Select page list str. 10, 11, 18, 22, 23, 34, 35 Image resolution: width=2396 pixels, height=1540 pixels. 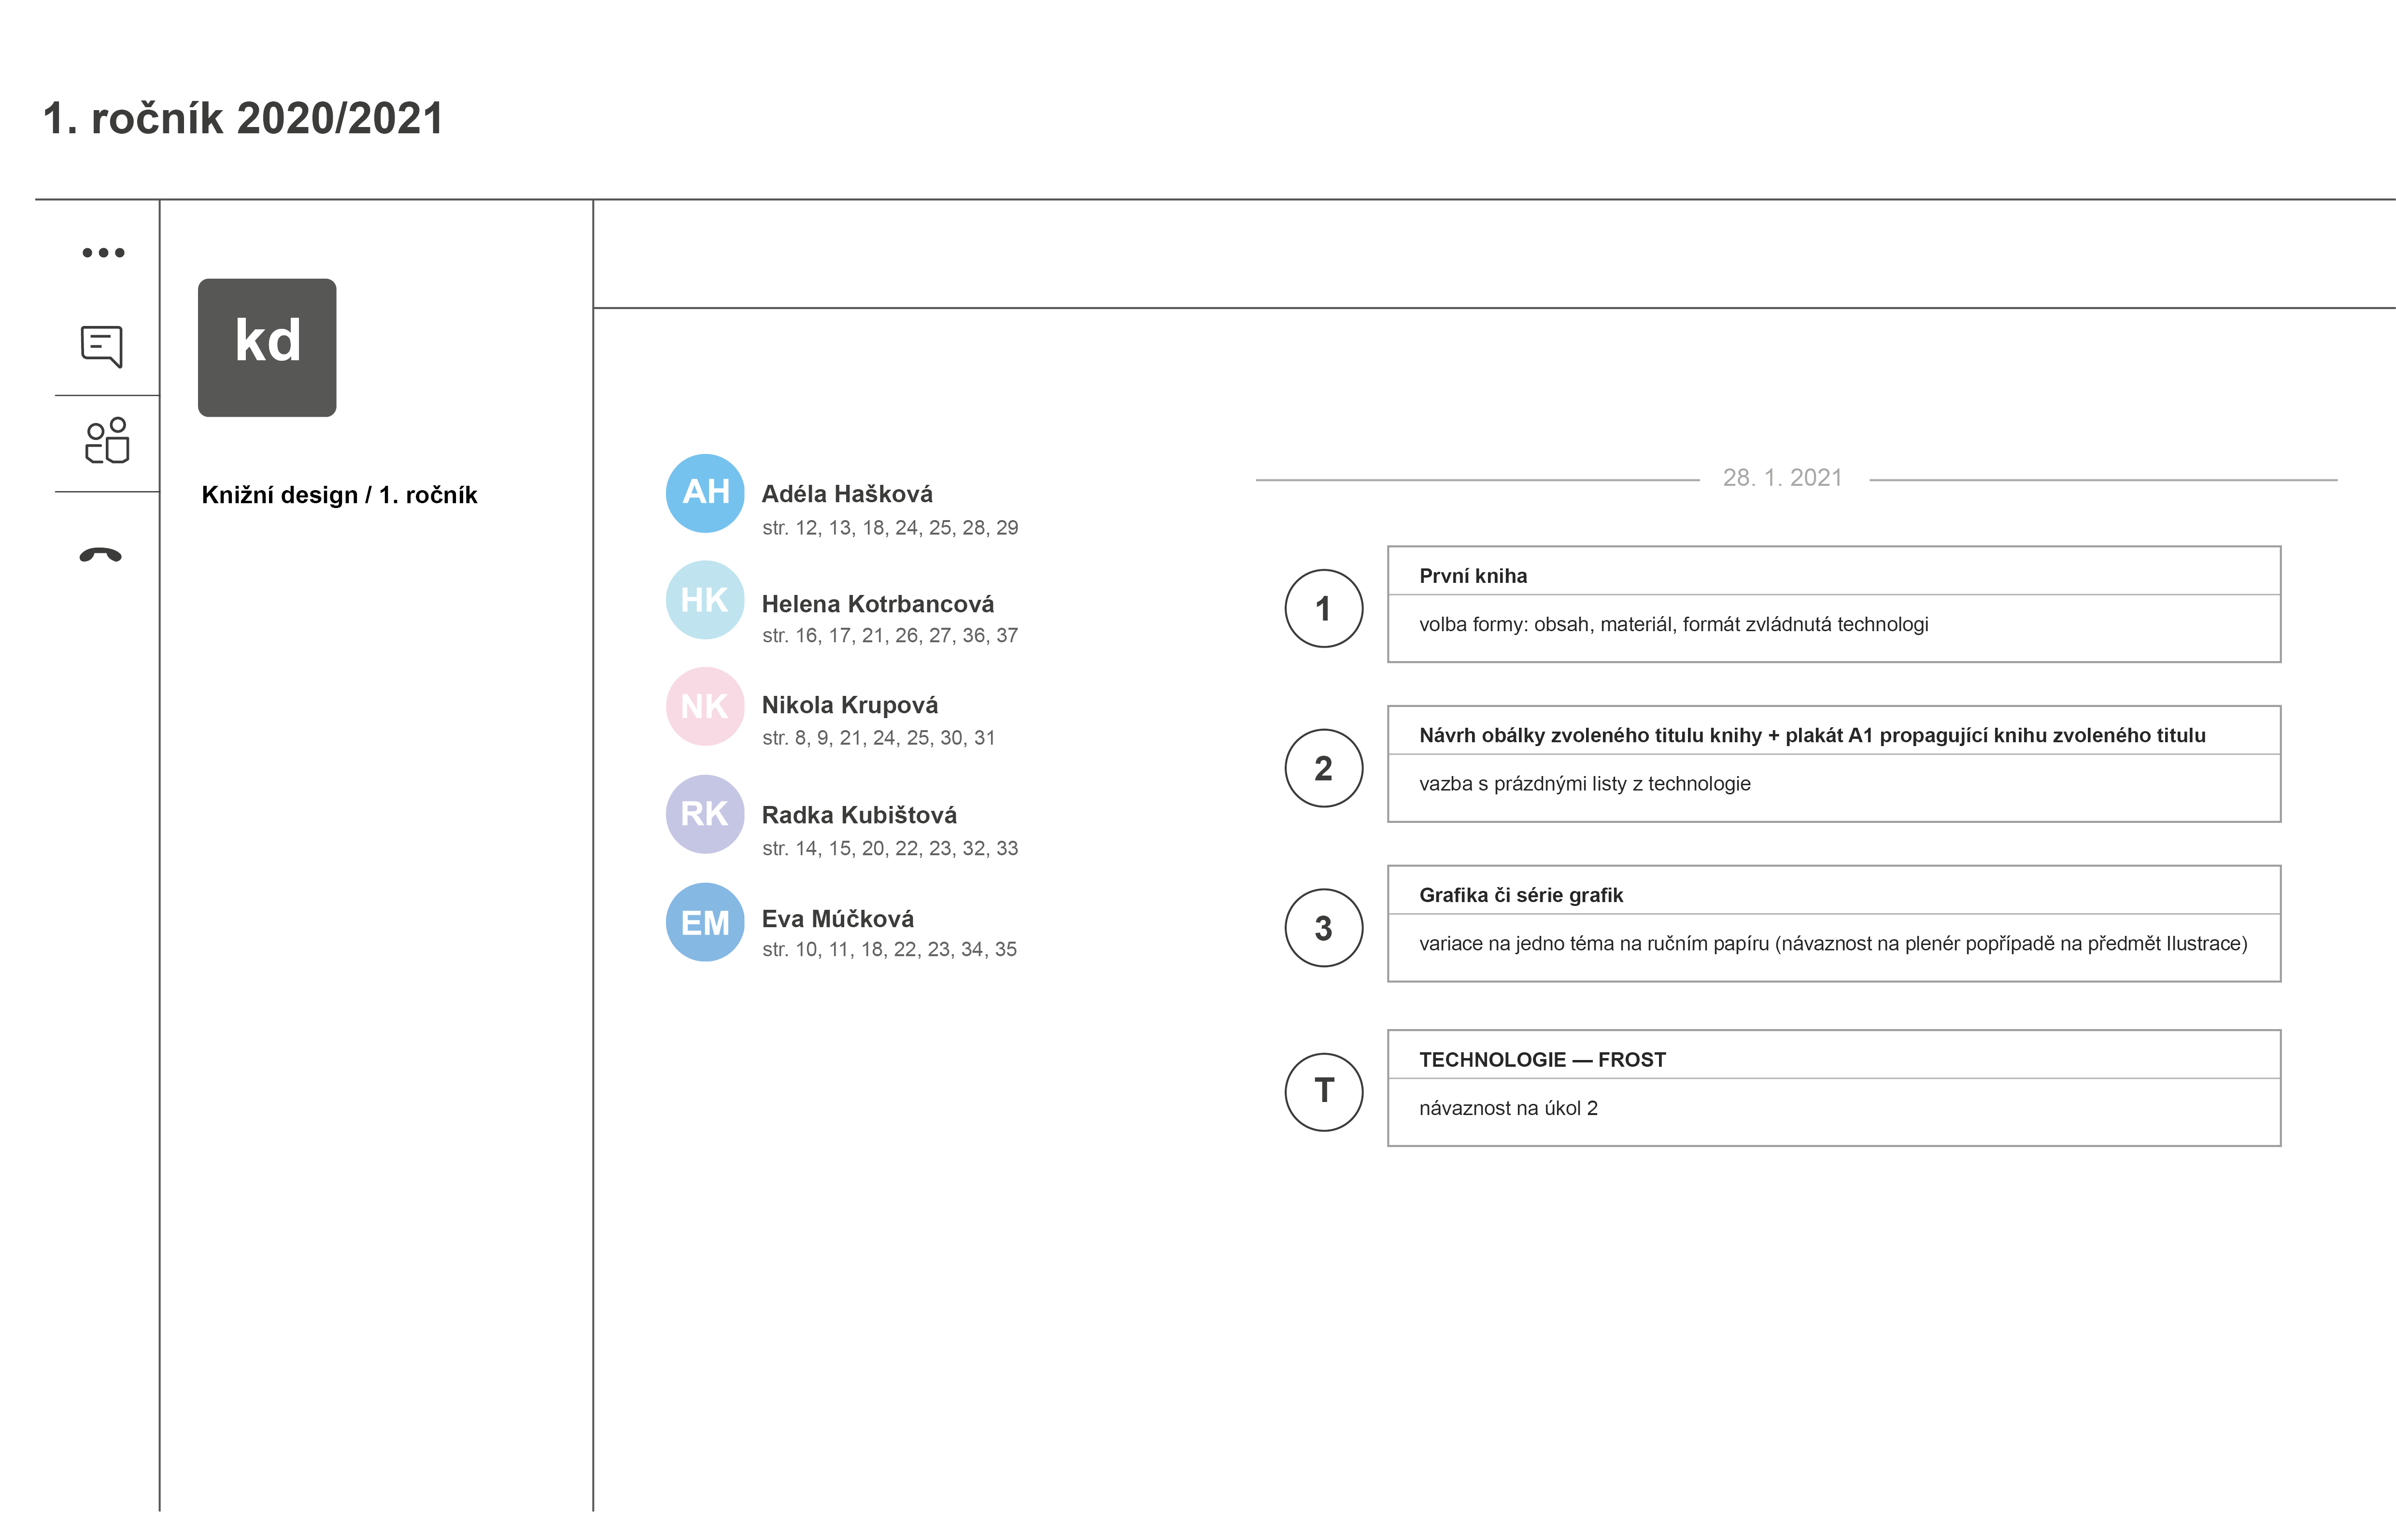pos(889,950)
